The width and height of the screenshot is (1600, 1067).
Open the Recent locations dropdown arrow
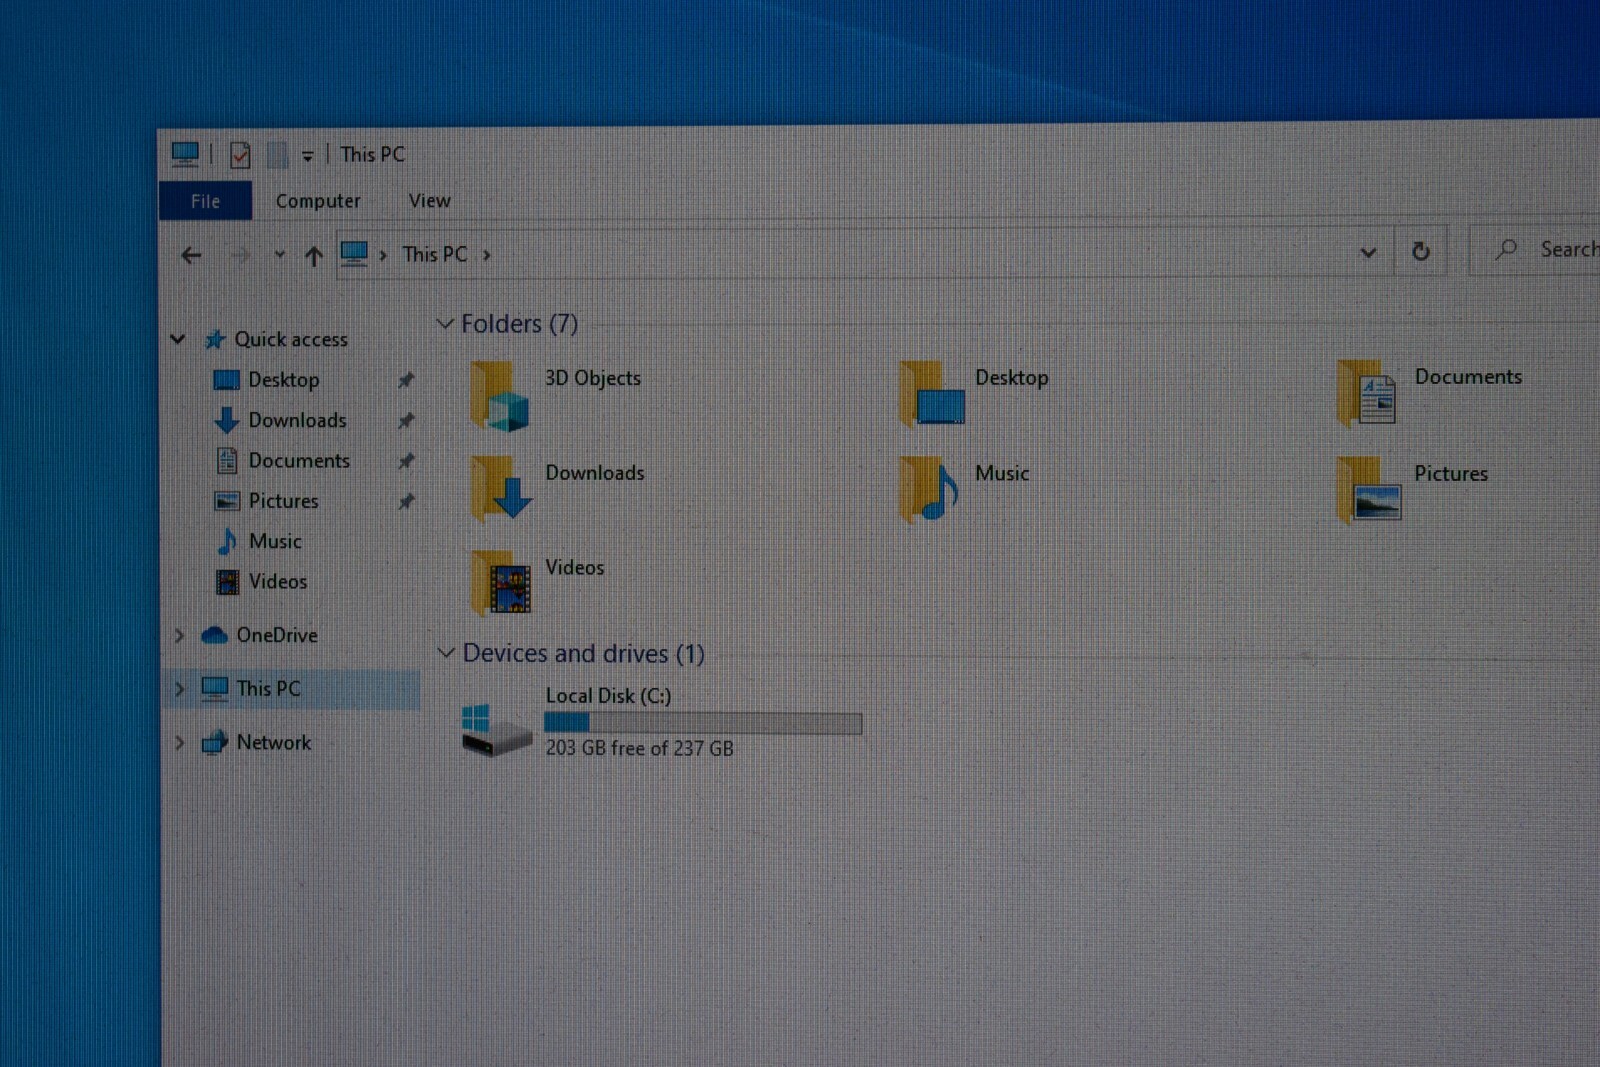click(x=279, y=255)
